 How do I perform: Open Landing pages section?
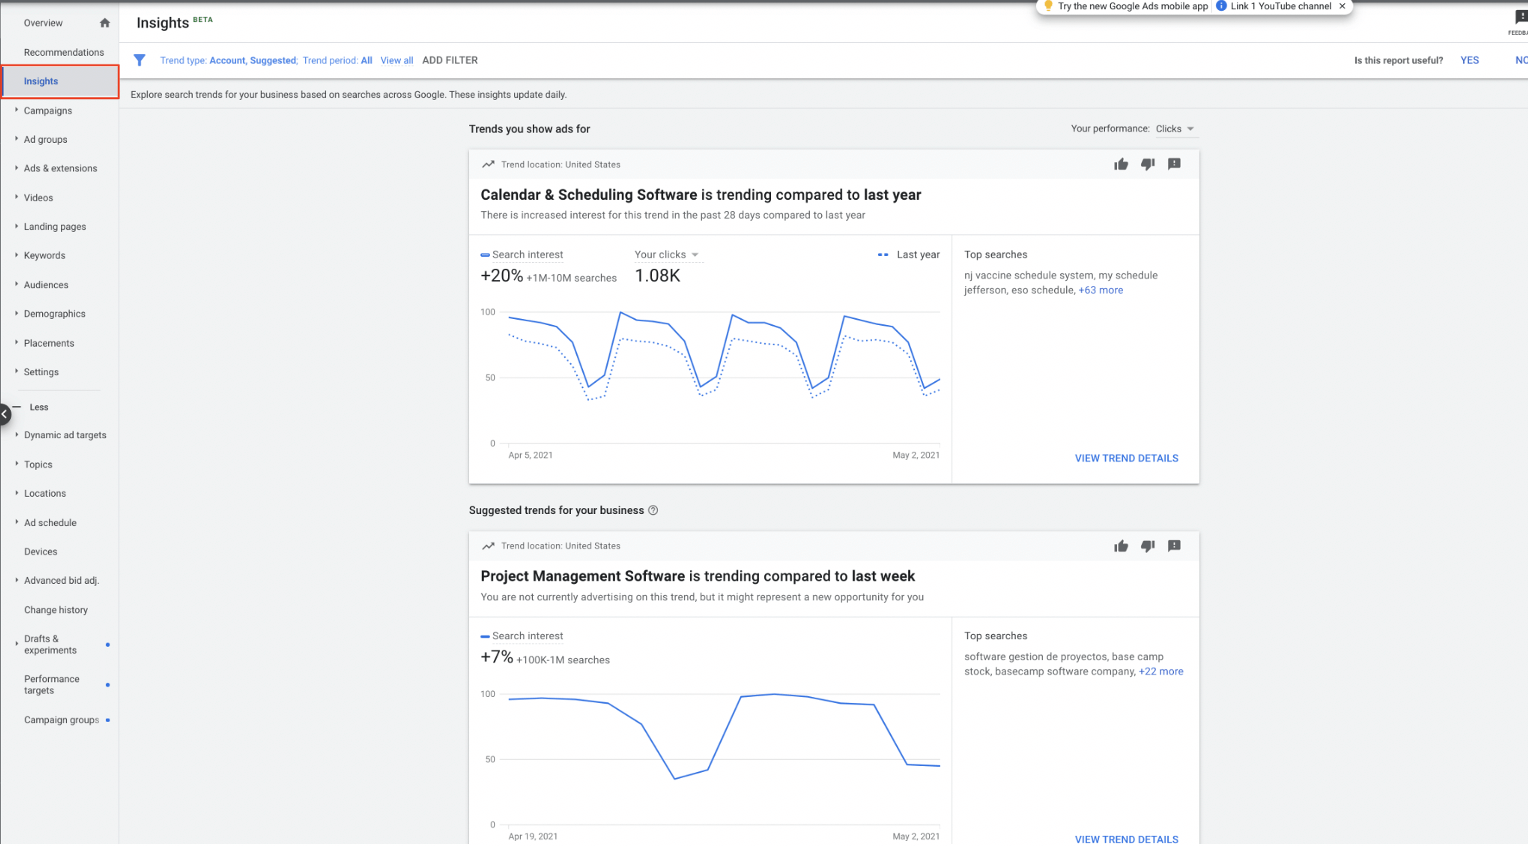coord(55,227)
